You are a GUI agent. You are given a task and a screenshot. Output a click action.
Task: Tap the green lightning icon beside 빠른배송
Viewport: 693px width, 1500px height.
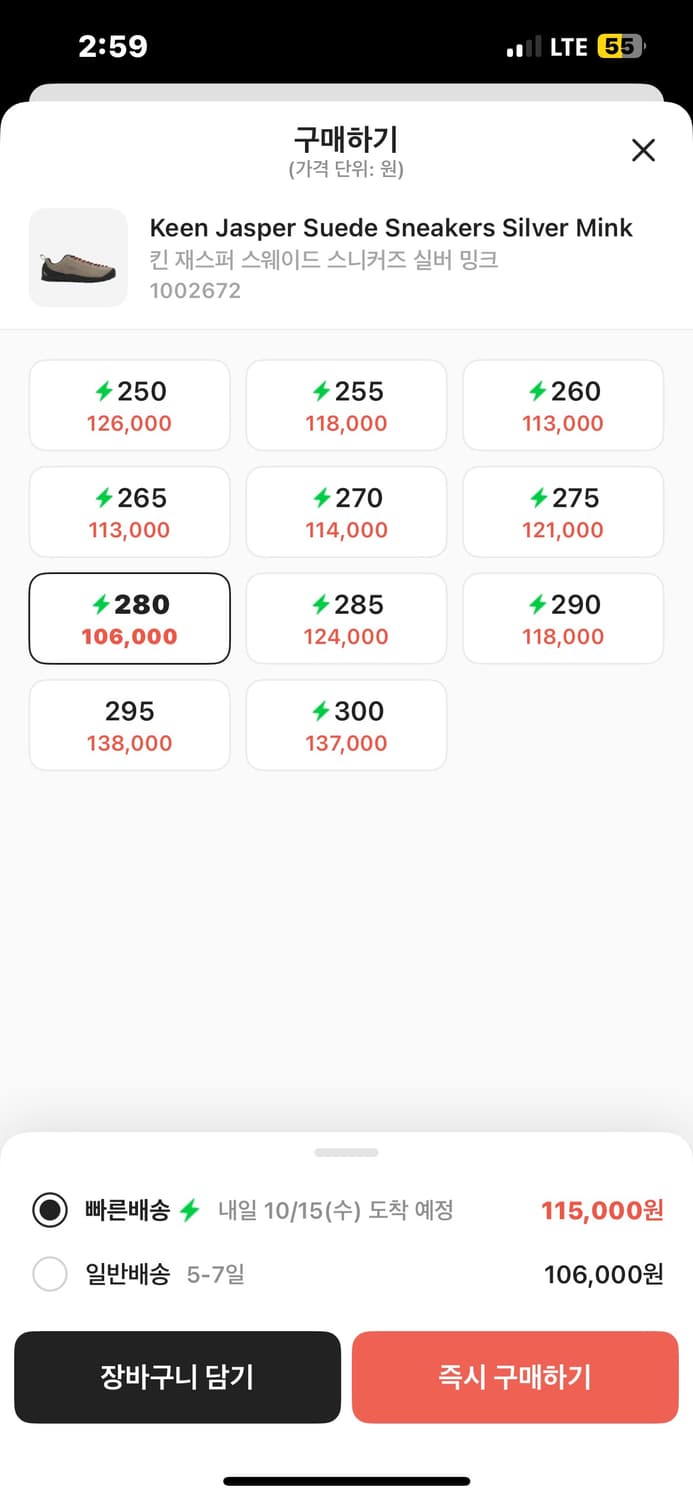[190, 1211]
